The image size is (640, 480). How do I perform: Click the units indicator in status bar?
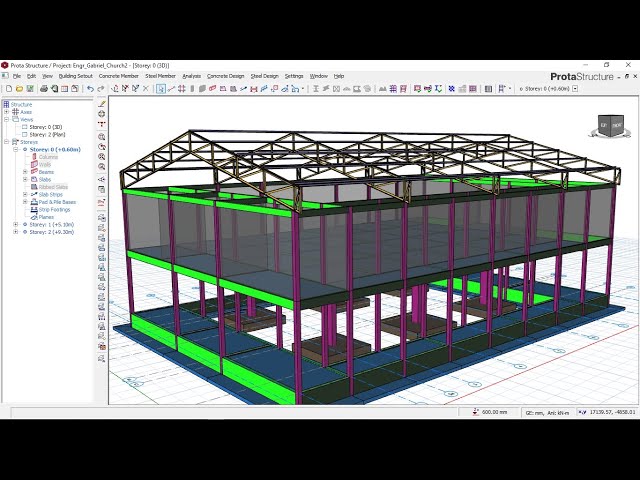click(547, 413)
